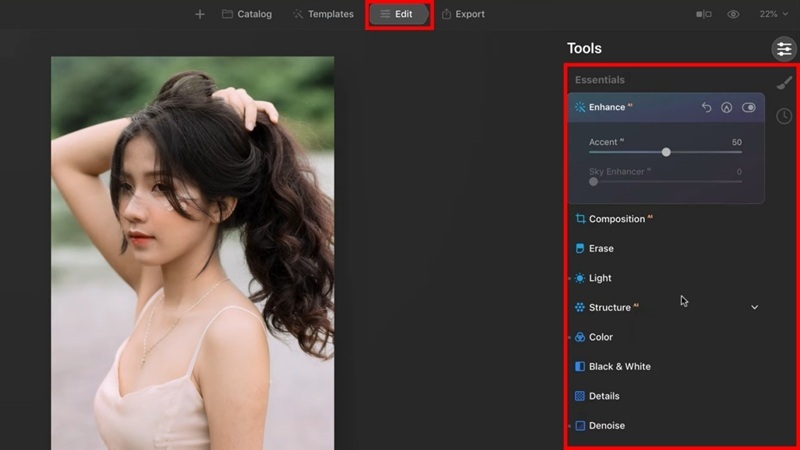Reset Enhance with the undo arrow icon

pos(706,107)
